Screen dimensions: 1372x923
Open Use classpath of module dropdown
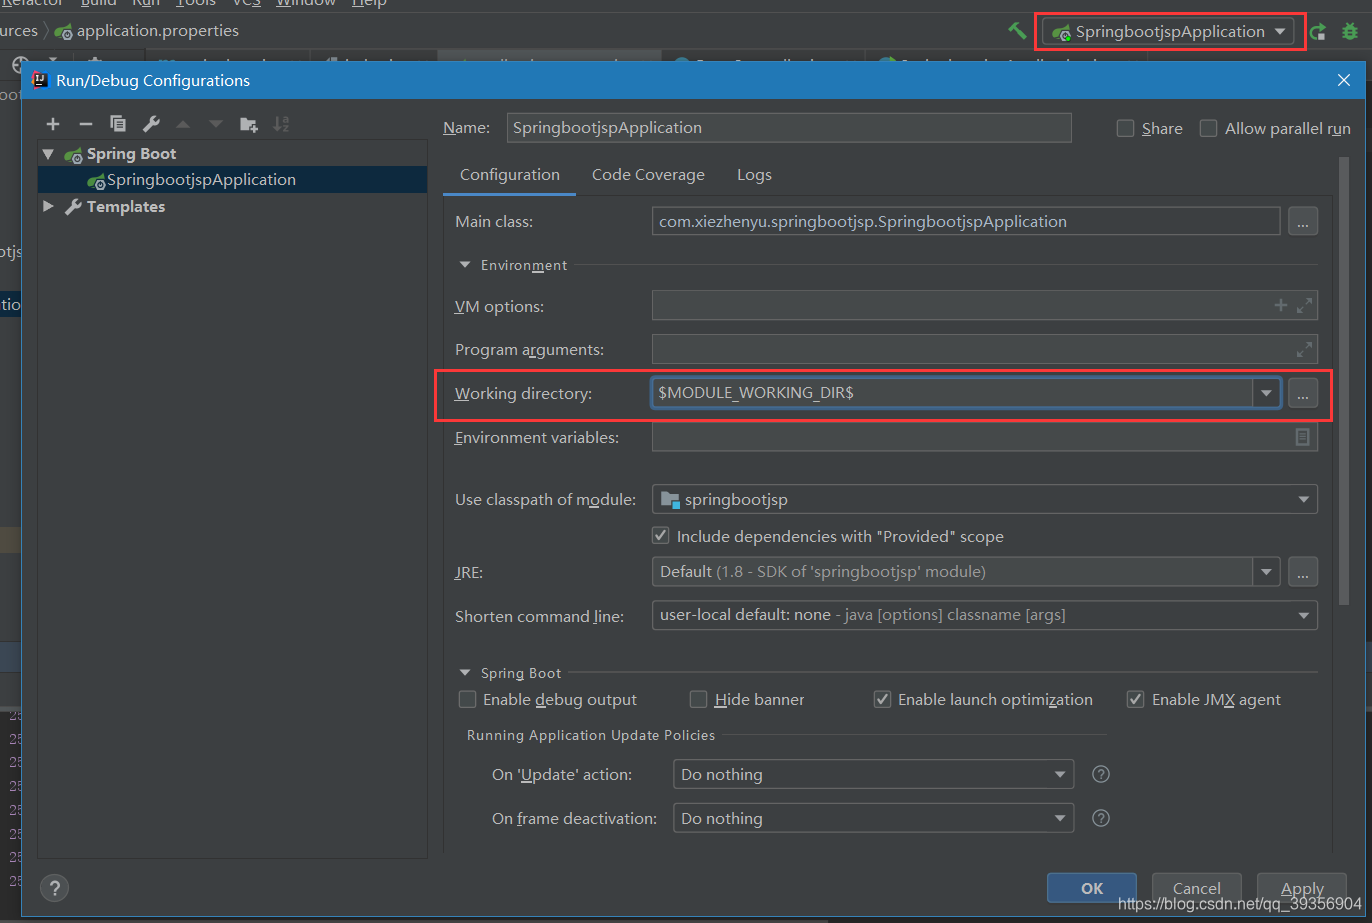(x=984, y=499)
